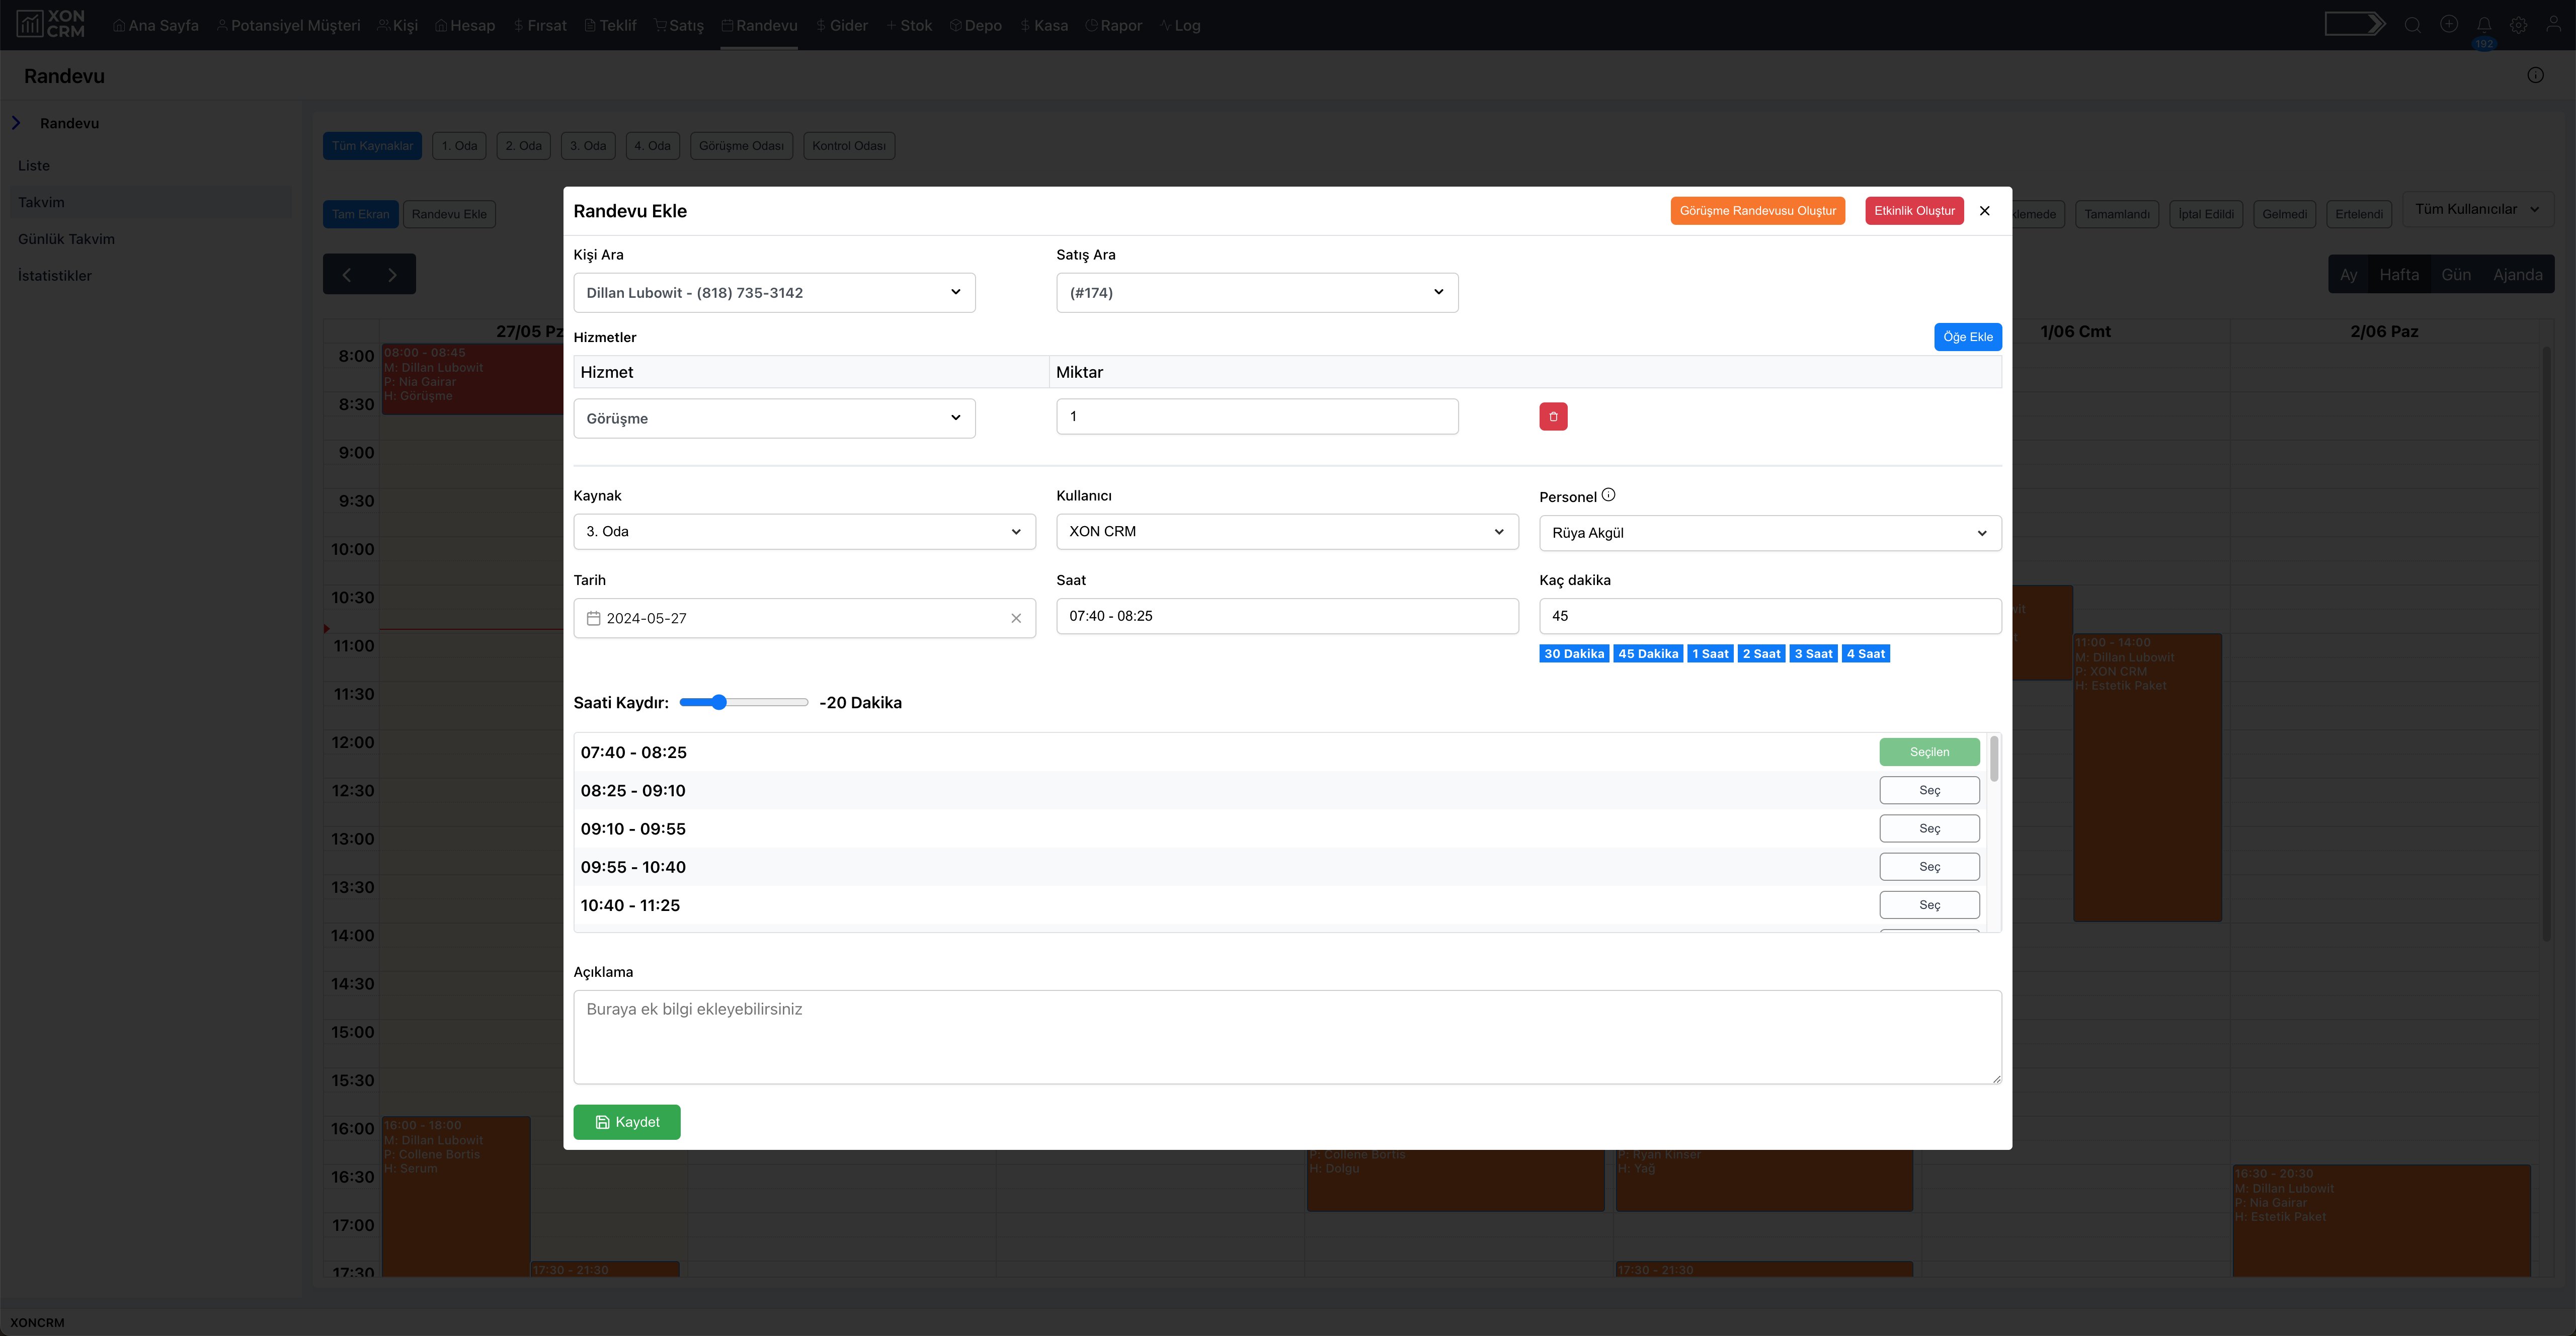Open the user profile icon

2554,25
